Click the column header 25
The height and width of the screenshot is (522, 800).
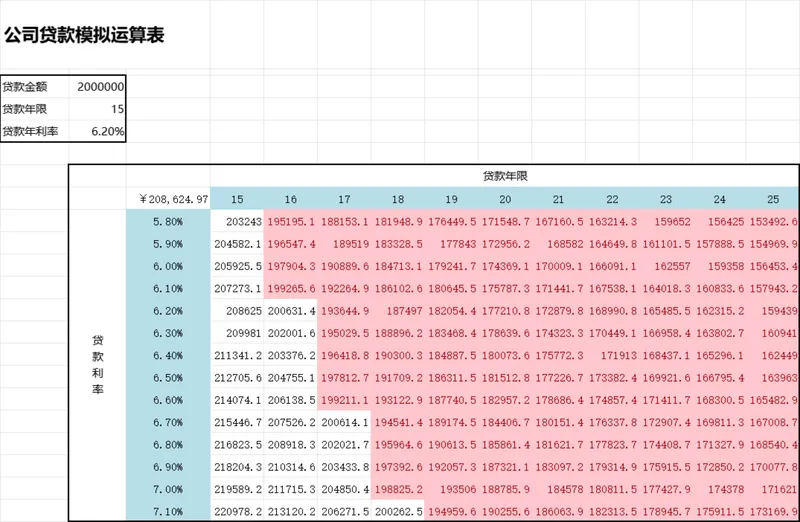click(x=773, y=199)
